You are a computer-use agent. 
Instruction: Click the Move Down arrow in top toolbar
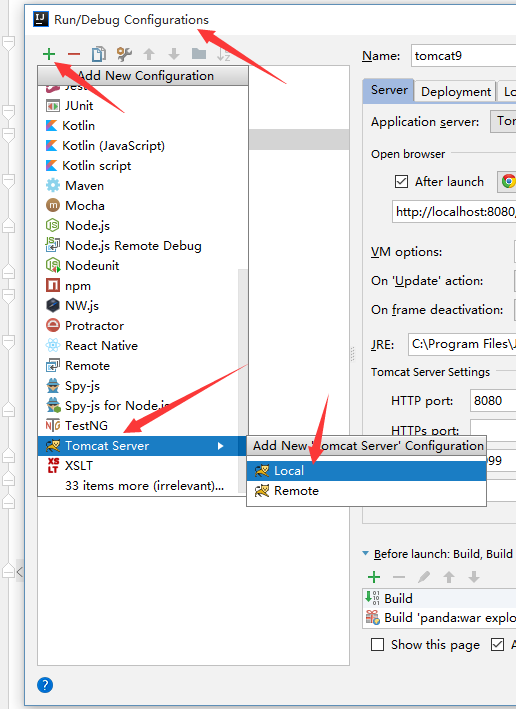(x=174, y=54)
